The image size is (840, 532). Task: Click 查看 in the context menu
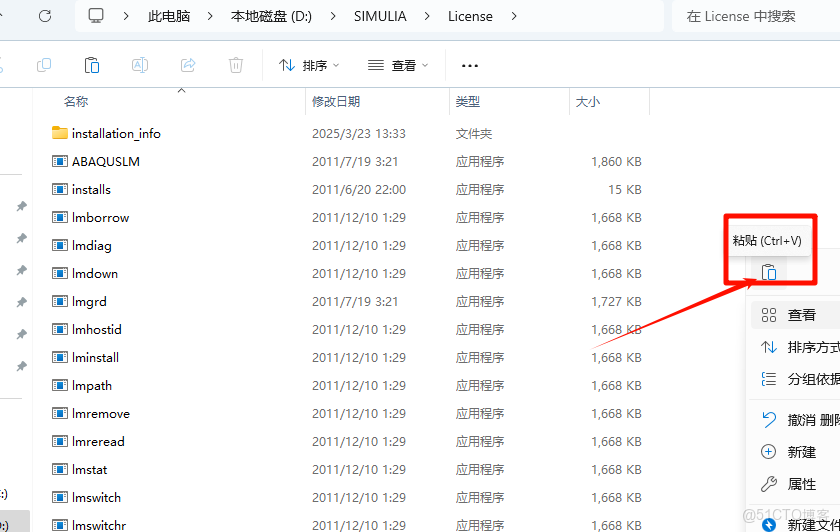pyautogui.click(x=796, y=315)
